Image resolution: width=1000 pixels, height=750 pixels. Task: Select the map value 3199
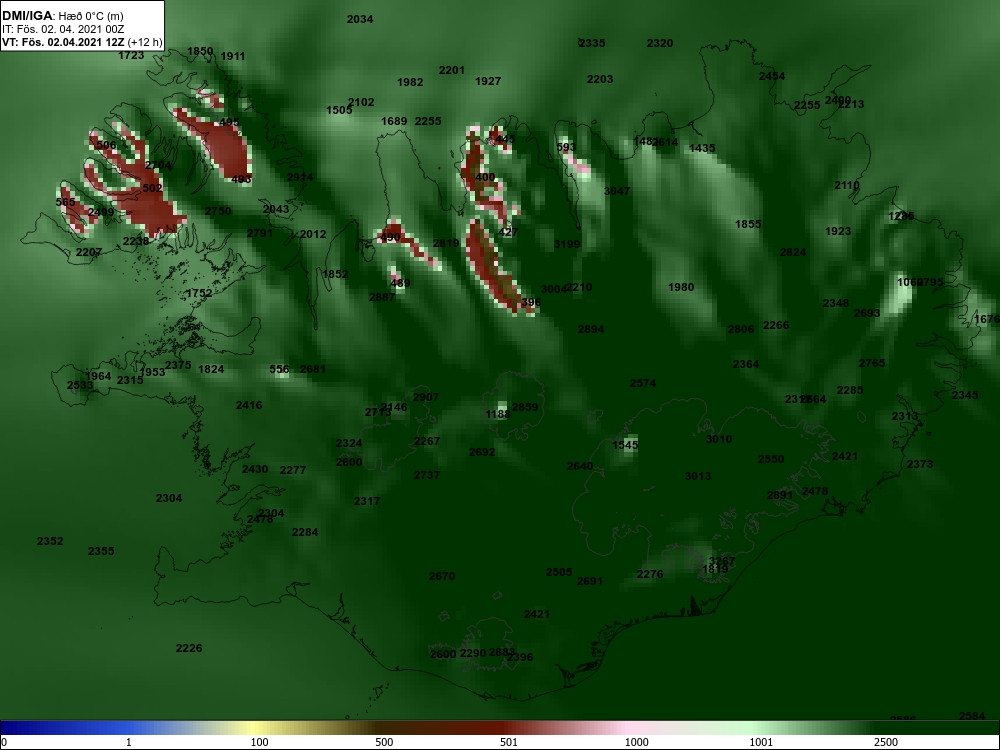[567, 244]
